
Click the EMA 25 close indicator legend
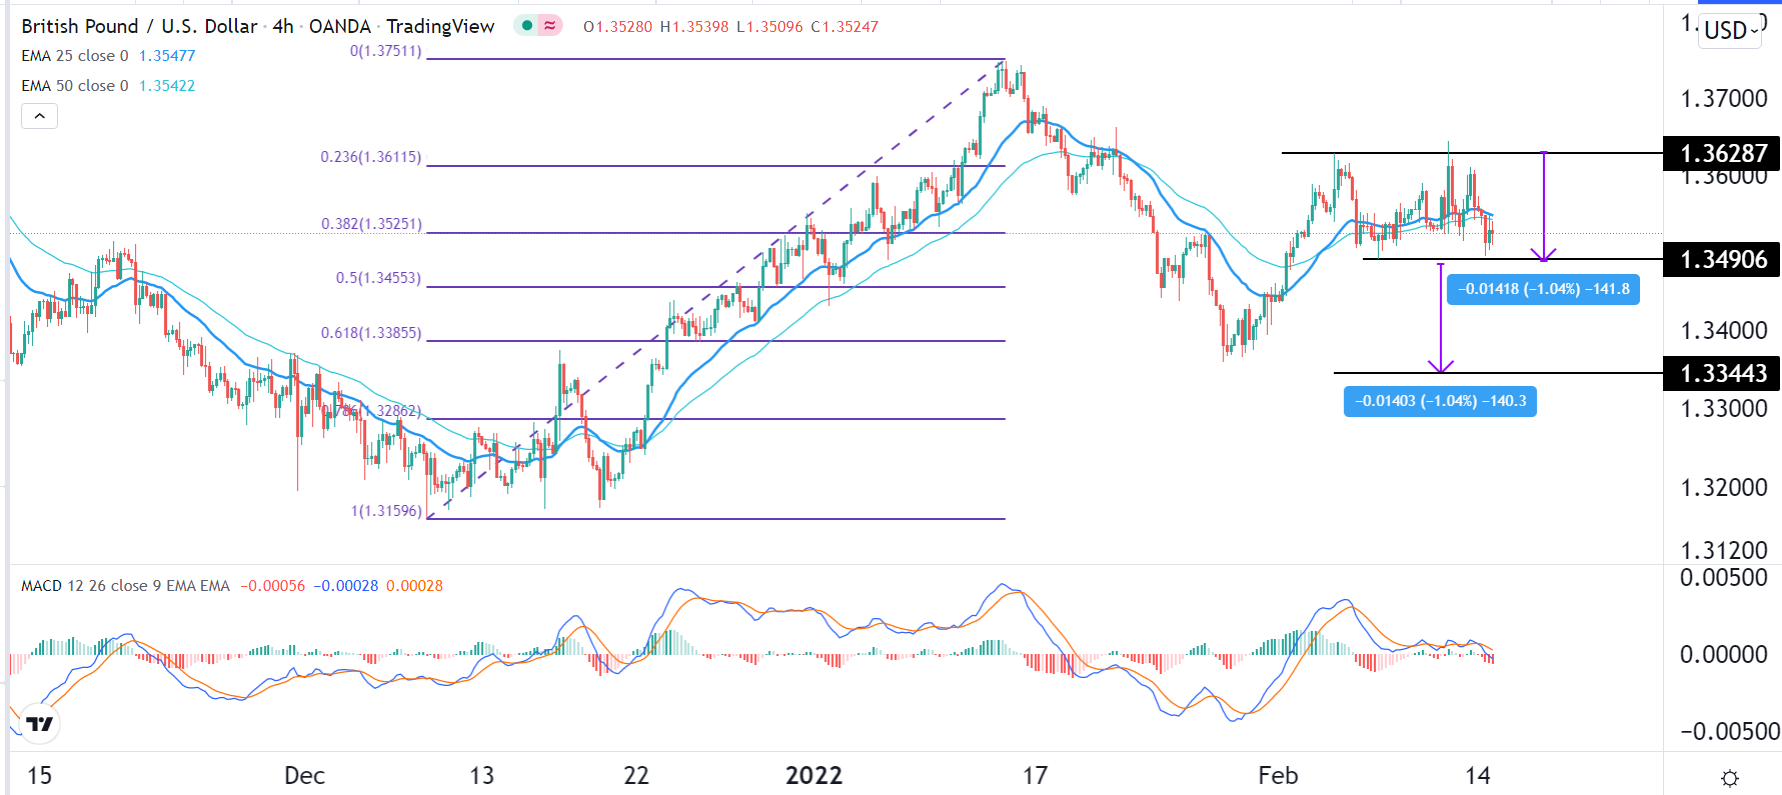75,56
